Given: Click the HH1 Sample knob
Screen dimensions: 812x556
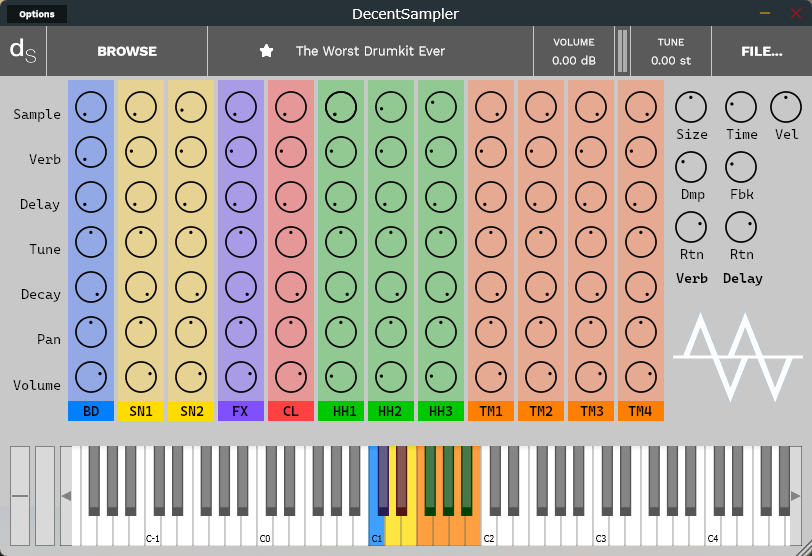Looking at the screenshot, I should tap(341, 107).
